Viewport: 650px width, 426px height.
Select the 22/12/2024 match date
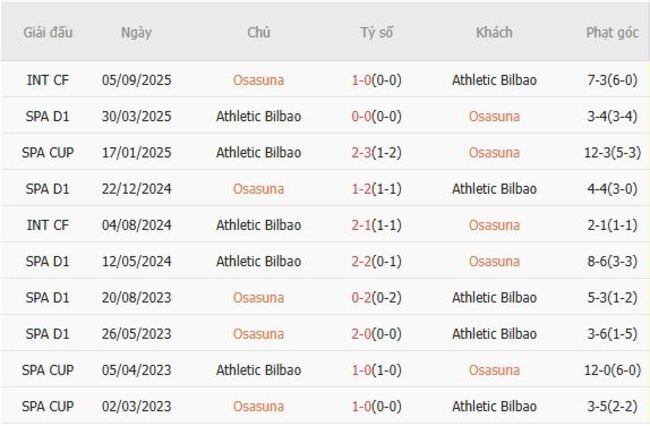(136, 189)
